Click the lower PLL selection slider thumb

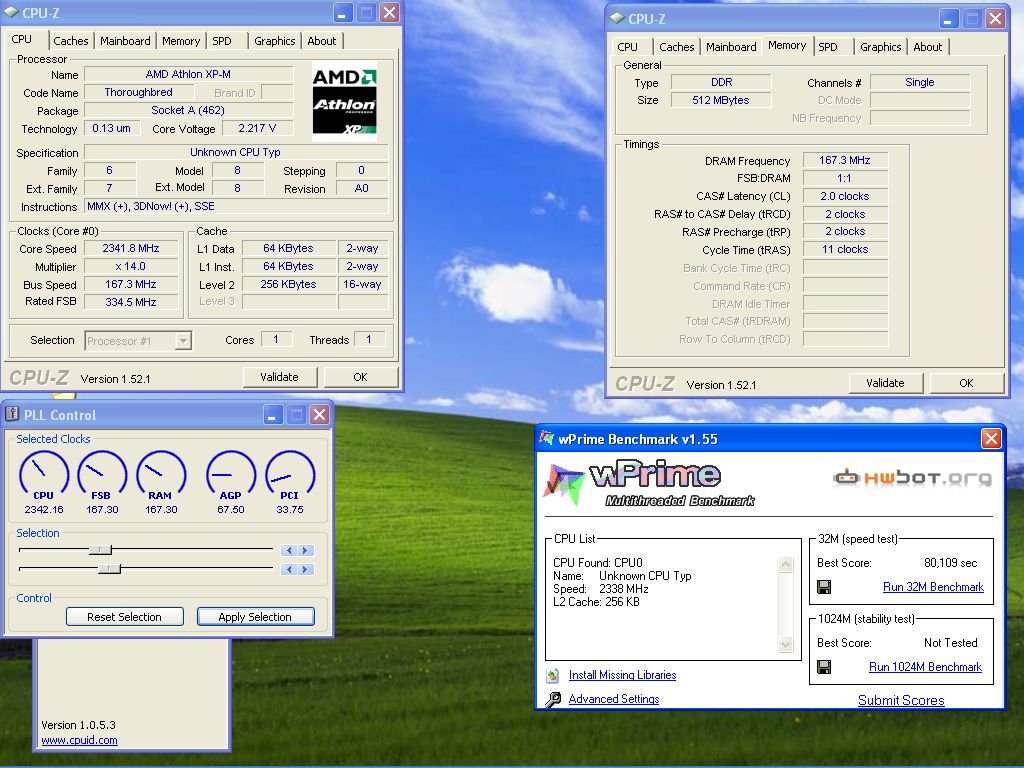pyautogui.click(x=110, y=569)
